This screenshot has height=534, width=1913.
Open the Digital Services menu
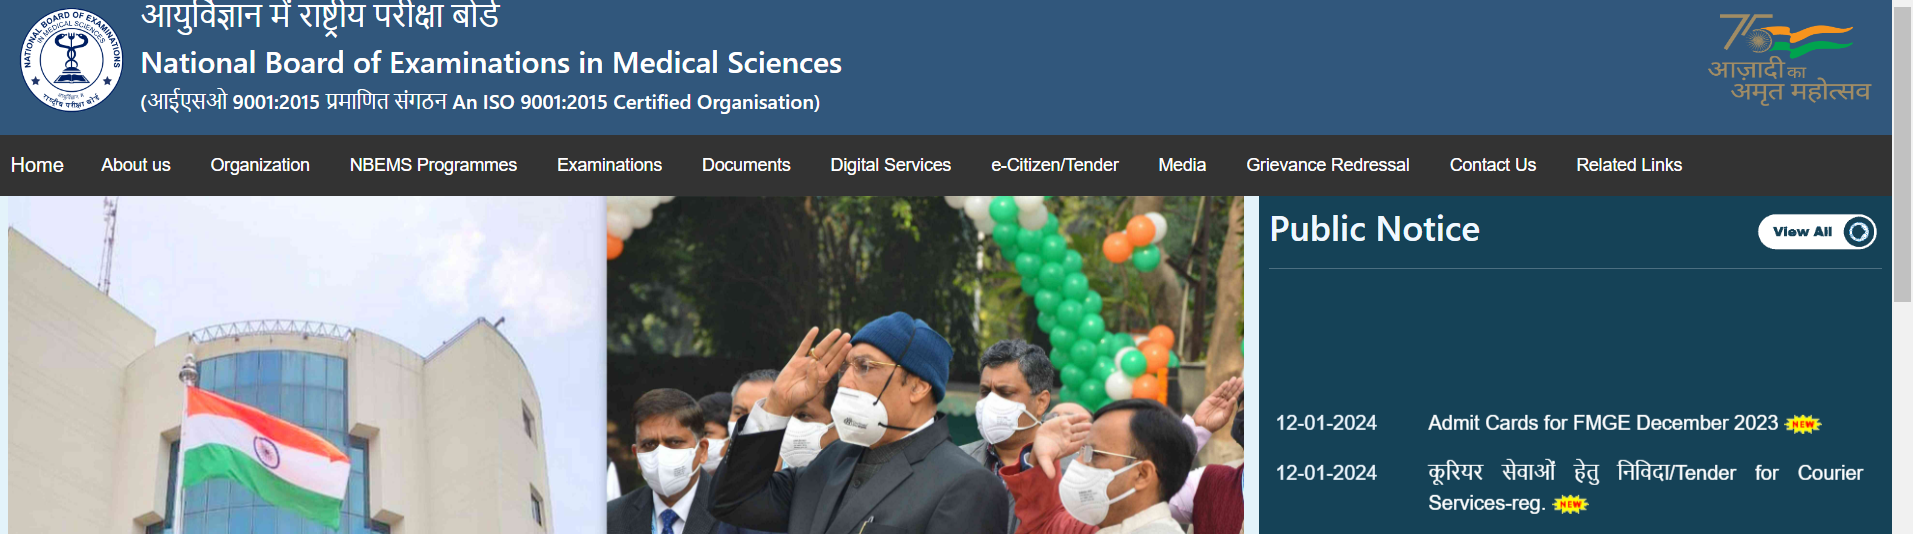(x=890, y=165)
